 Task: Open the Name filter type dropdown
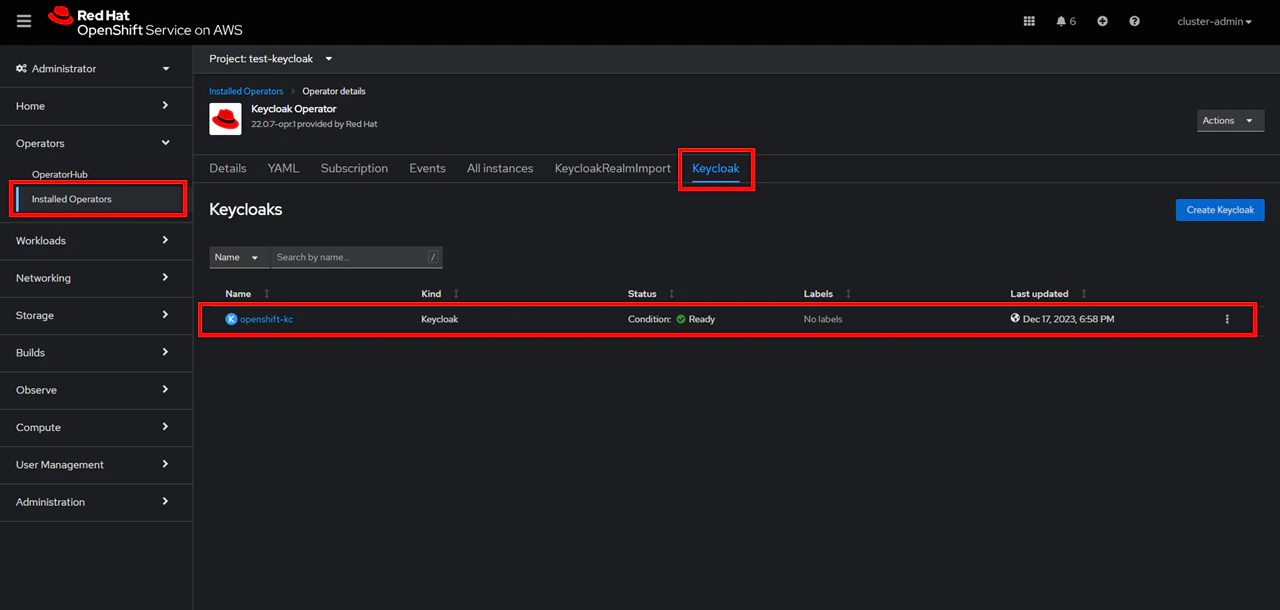pos(238,257)
